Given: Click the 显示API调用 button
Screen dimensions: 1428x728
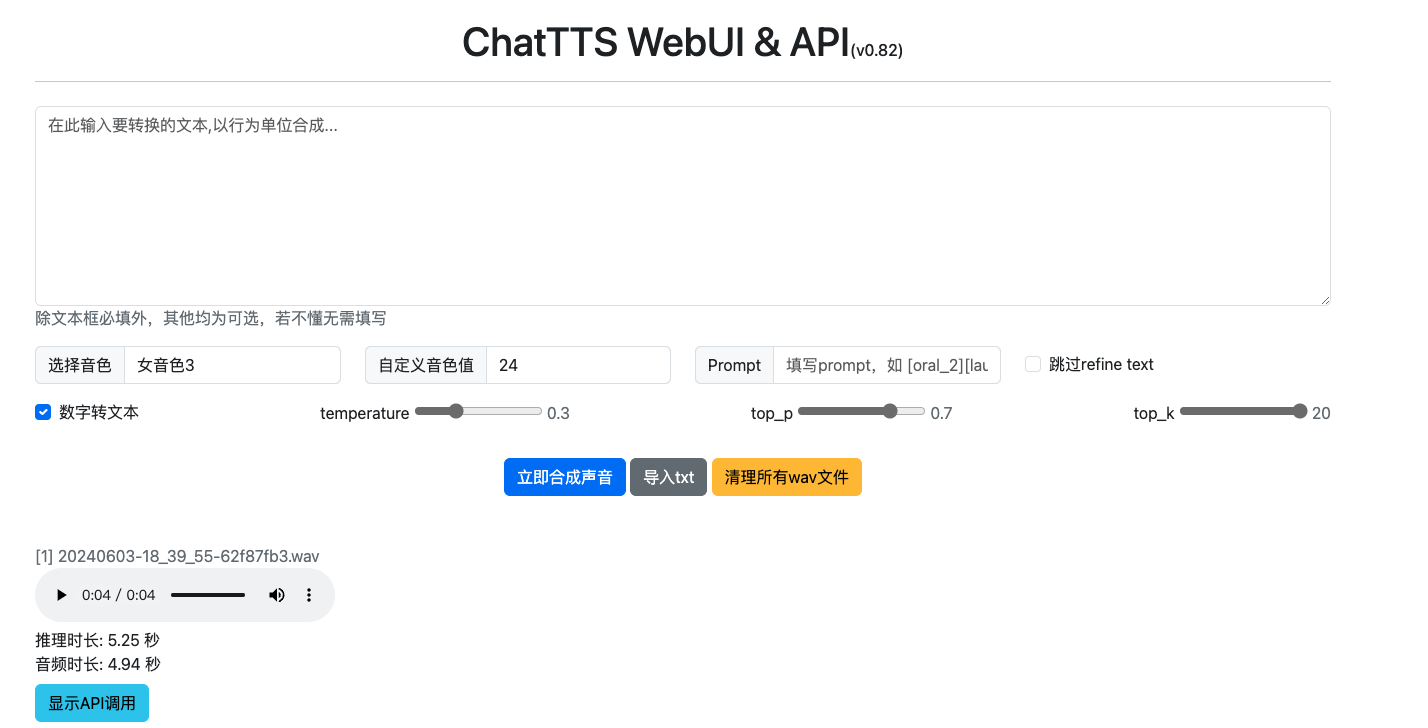Looking at the screenshot, I should (92, 703).
